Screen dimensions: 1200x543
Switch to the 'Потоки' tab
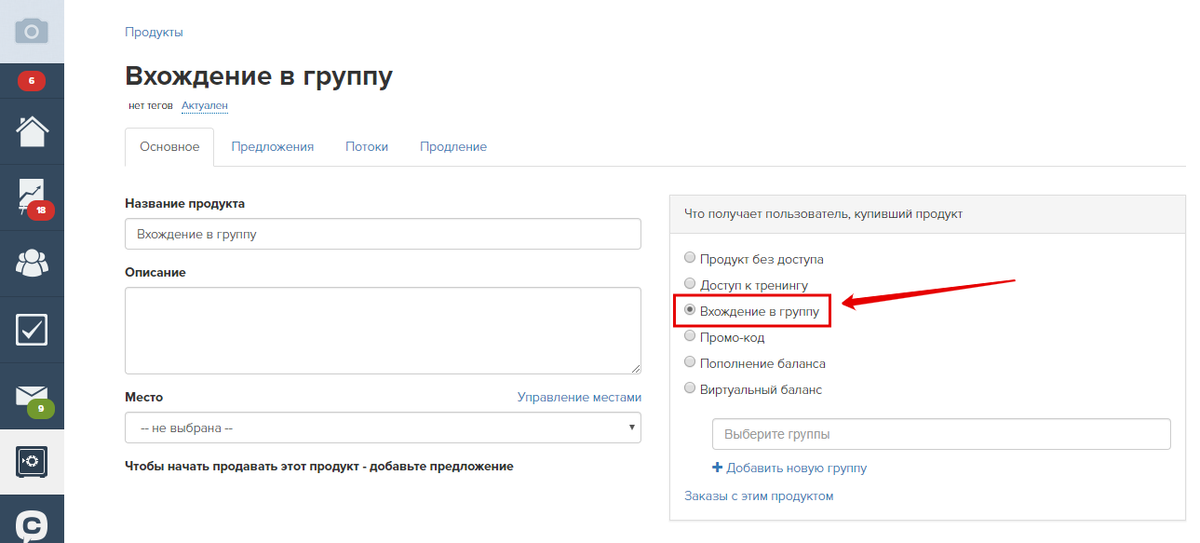(x=367, y=147)
